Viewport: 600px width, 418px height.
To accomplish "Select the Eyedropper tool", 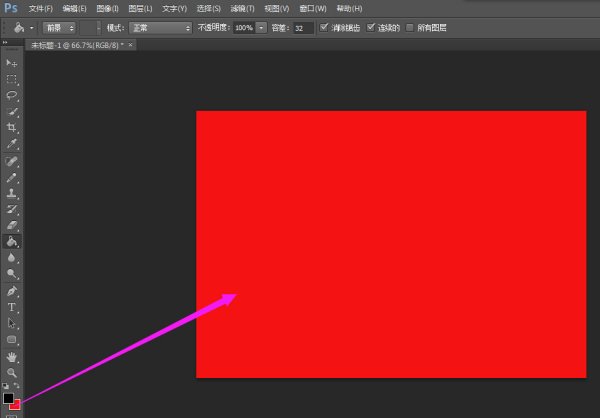I will pyautogui.click(x=11, y=144).
